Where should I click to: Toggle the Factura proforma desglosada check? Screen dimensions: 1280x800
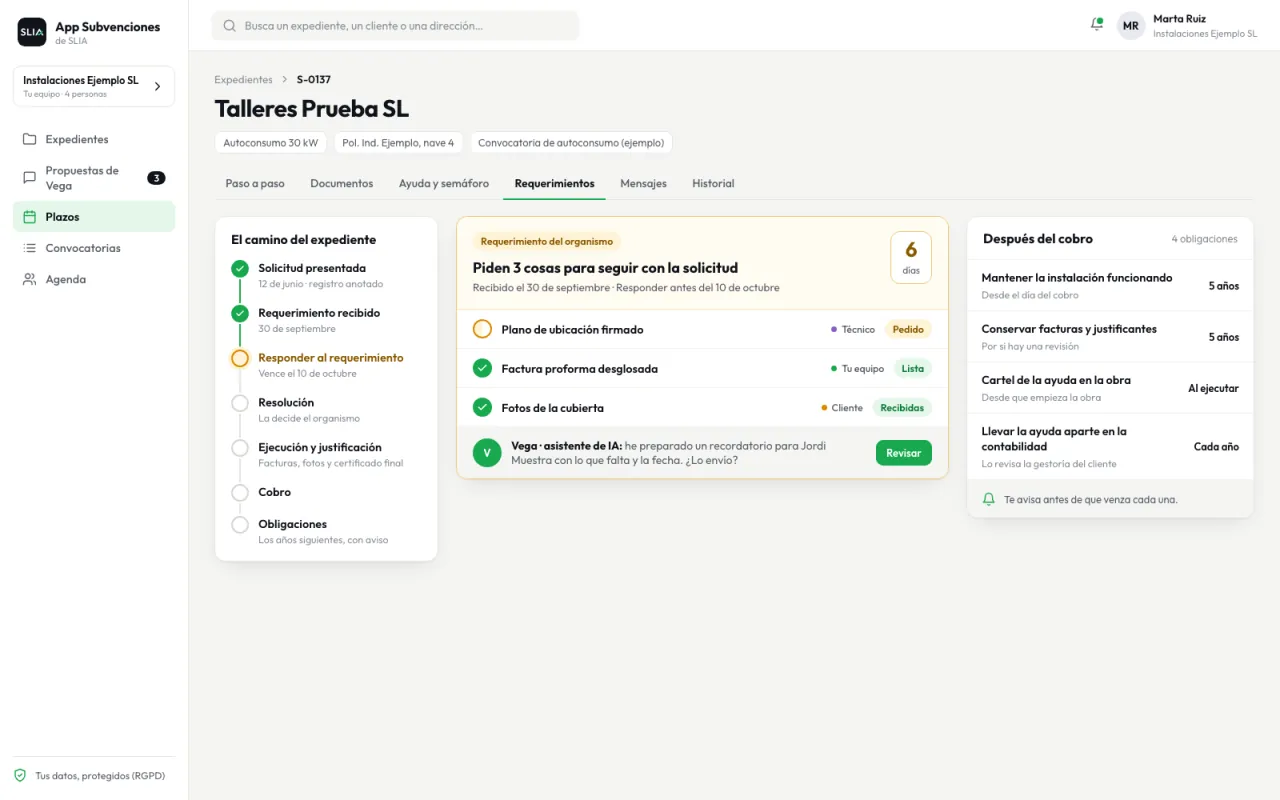coord(483,368)
